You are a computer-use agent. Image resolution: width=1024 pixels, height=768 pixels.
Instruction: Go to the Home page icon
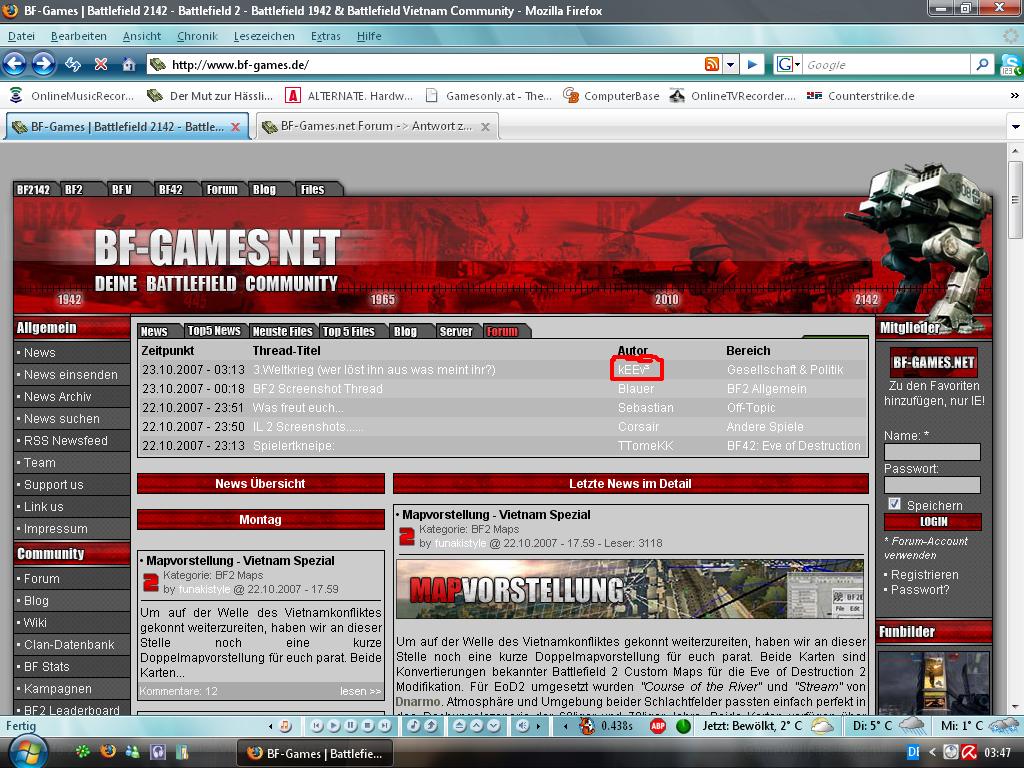[128, 64]
